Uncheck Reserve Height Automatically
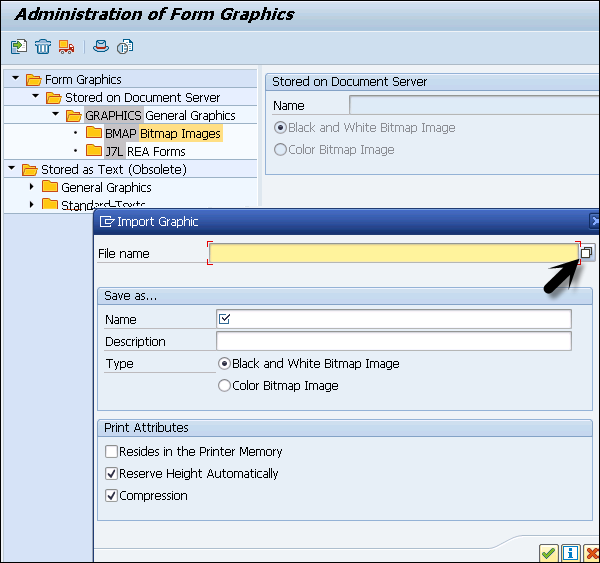This screenshot has width=600, height=563. (x=112, y=474)
